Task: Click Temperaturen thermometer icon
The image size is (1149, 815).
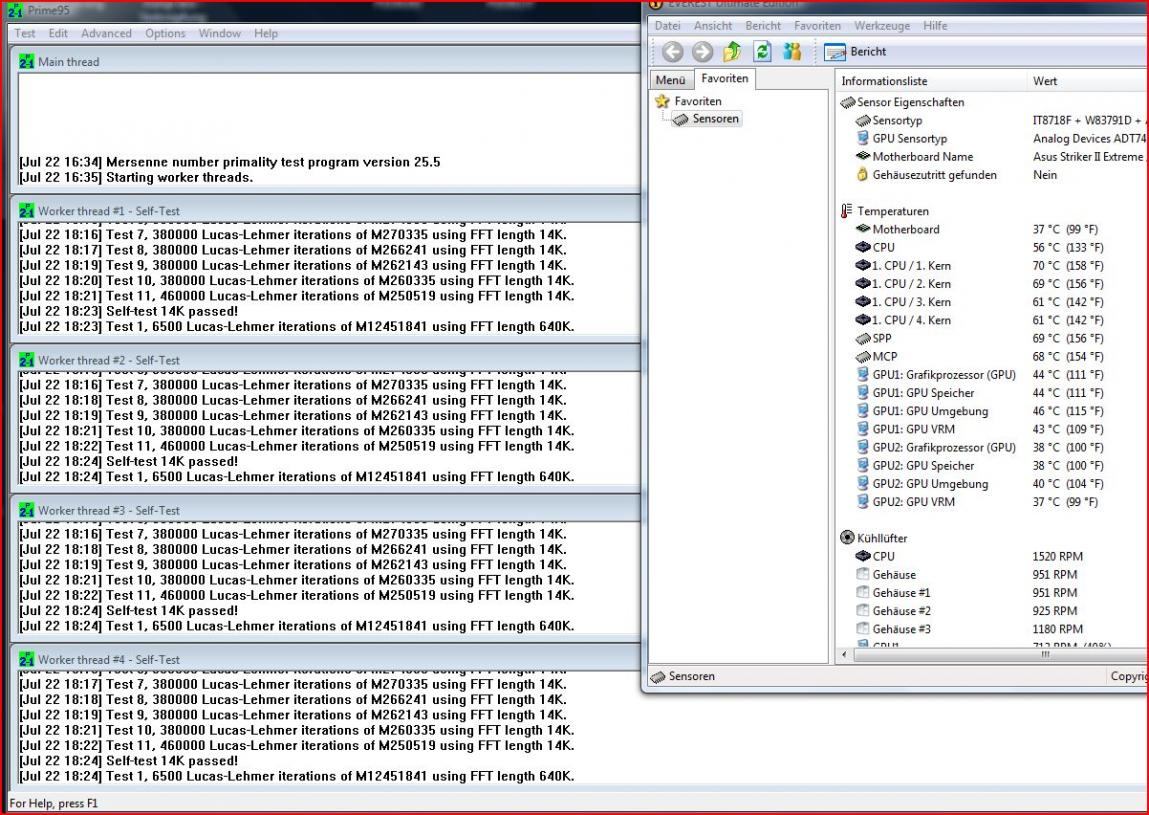Action: [847, 211]
